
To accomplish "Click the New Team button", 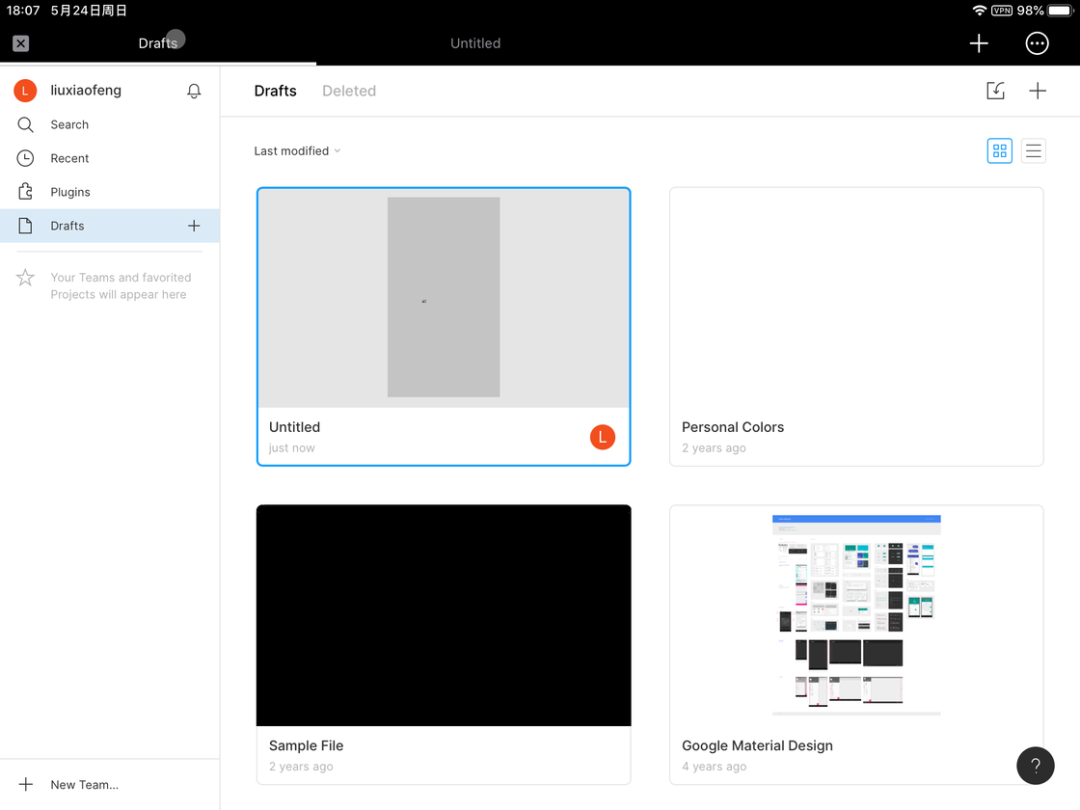I will pos(84,785).
